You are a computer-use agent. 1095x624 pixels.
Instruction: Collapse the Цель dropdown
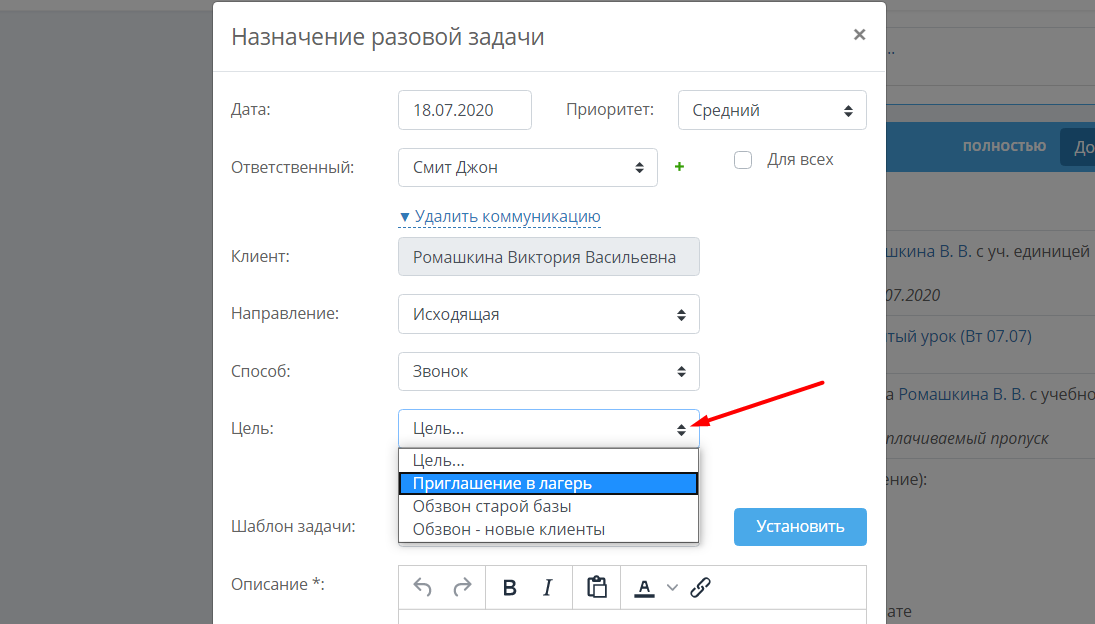tap(548, 429)
